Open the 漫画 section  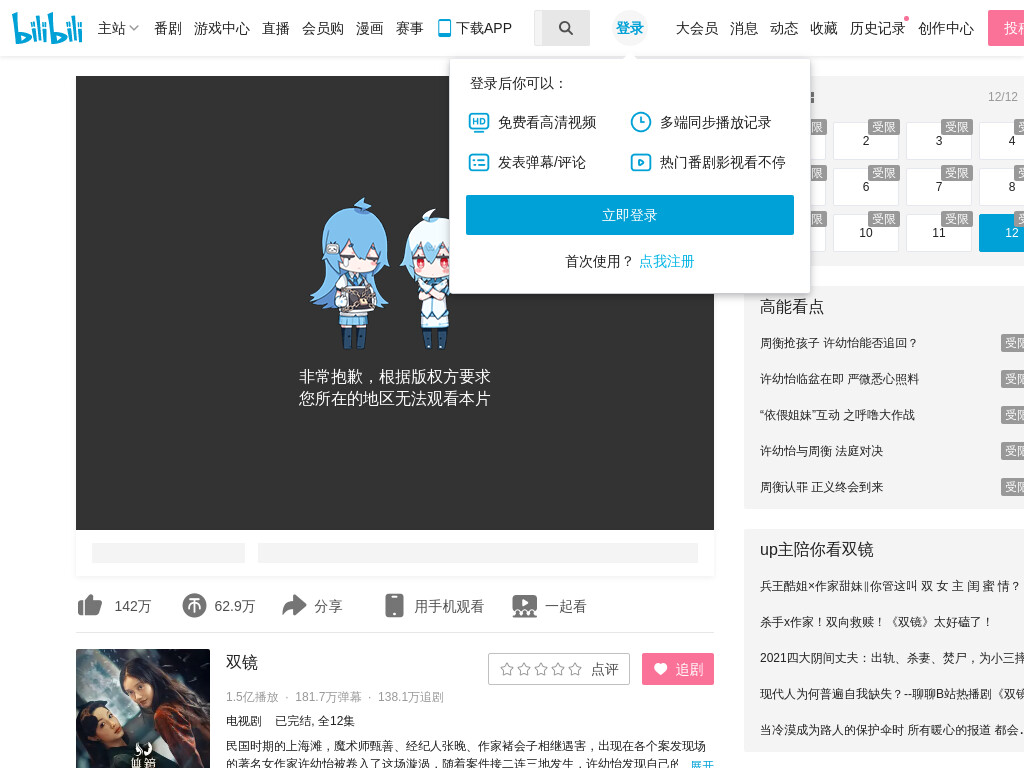(370, 28)
